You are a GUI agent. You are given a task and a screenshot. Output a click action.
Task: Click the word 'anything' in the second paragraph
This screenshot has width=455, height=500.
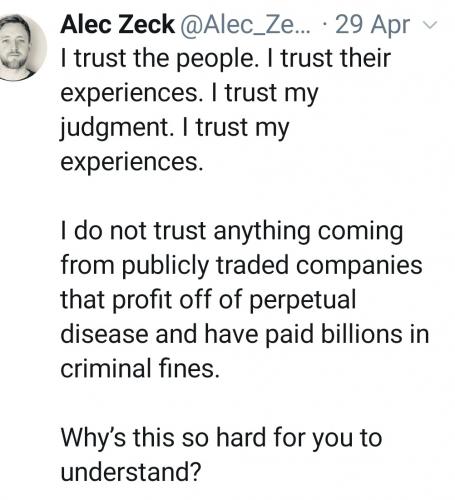262,232
